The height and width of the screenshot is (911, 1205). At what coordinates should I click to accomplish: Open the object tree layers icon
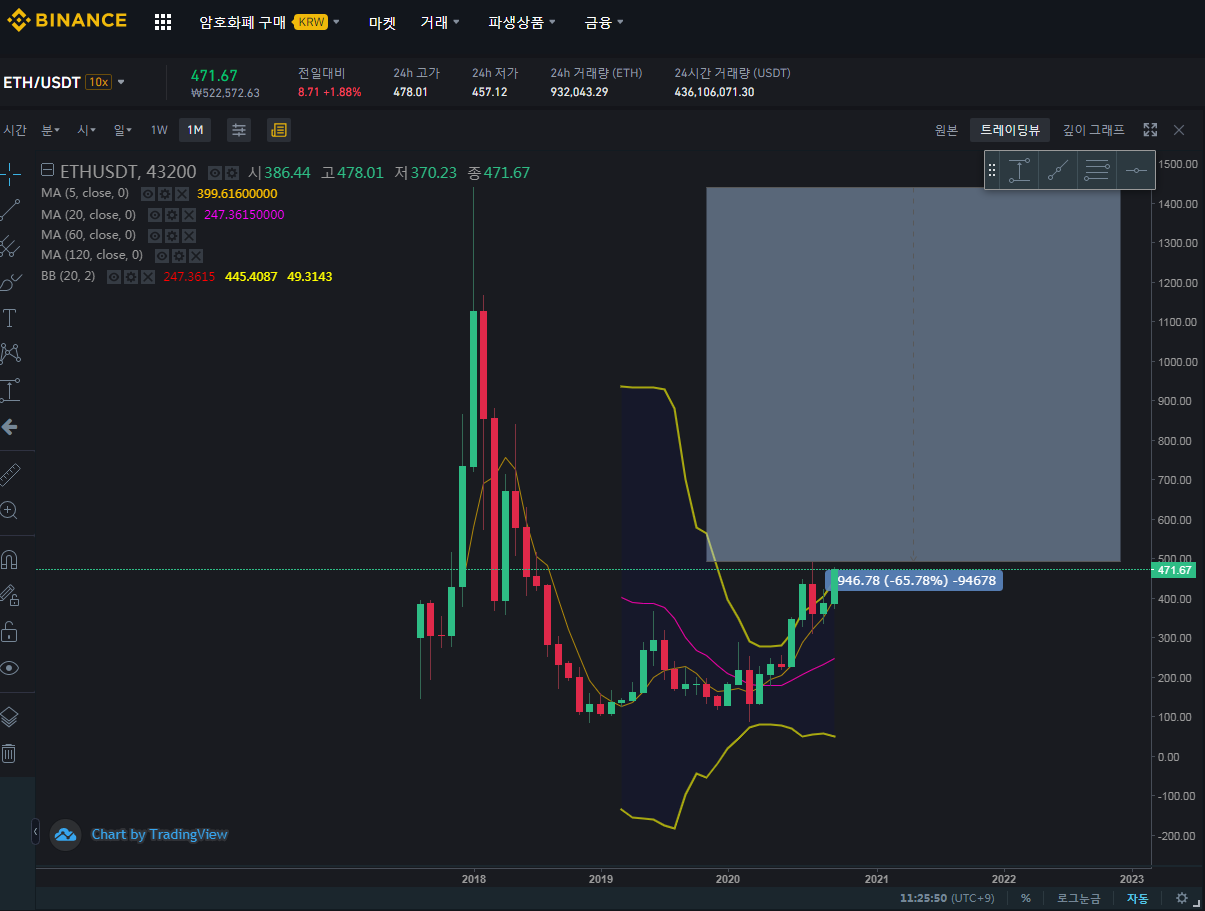[9, 717]
